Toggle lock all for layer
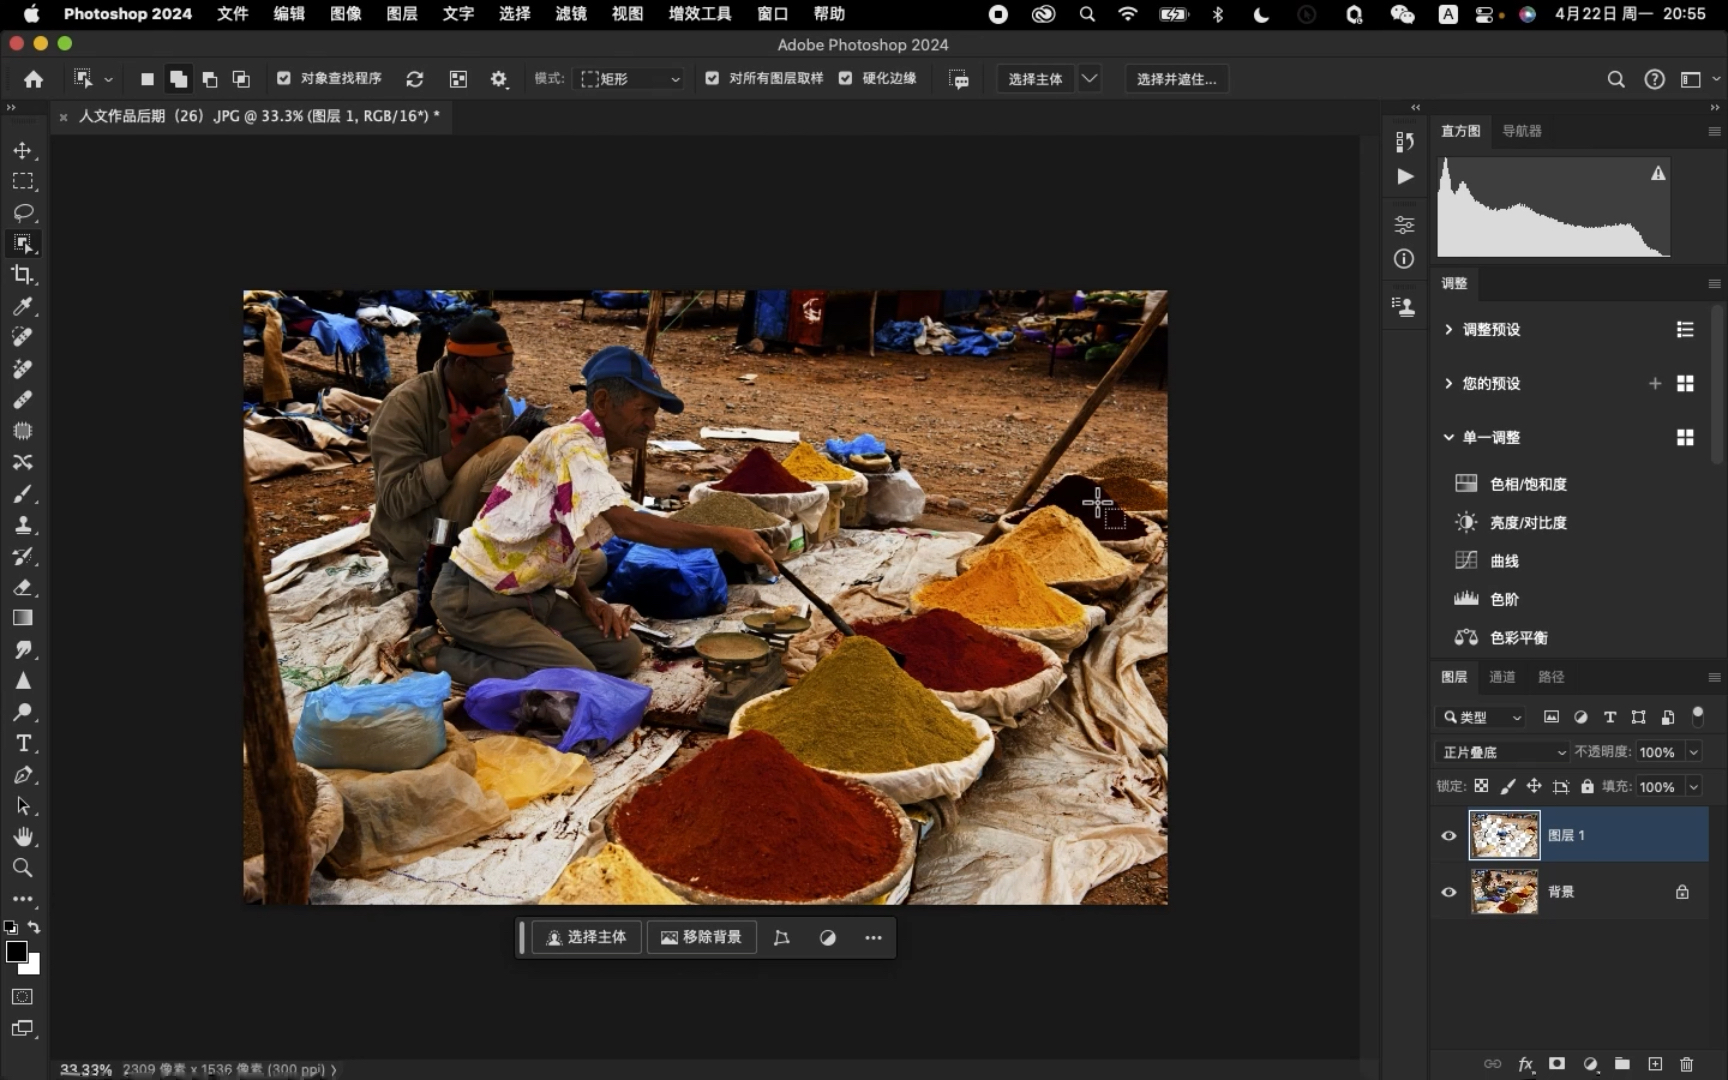1728x1080 pixels. click(x=1587, y=786)
